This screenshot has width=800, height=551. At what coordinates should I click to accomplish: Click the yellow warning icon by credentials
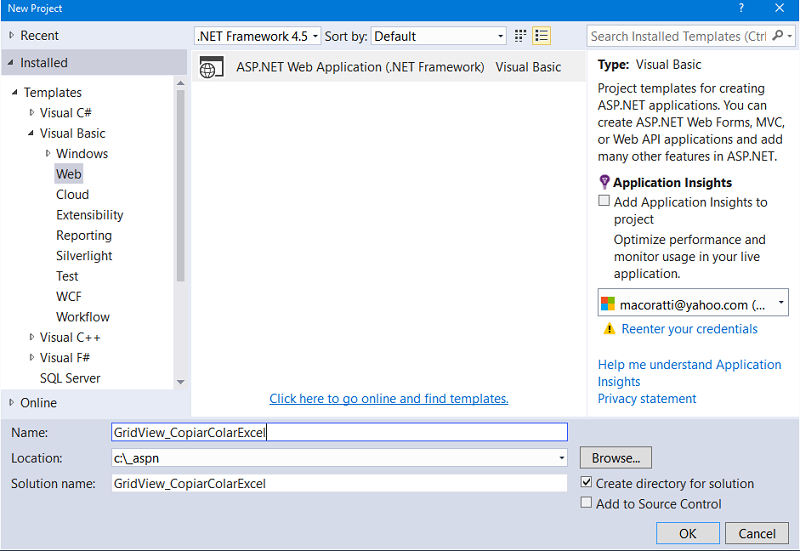click(x=609, y=329)
